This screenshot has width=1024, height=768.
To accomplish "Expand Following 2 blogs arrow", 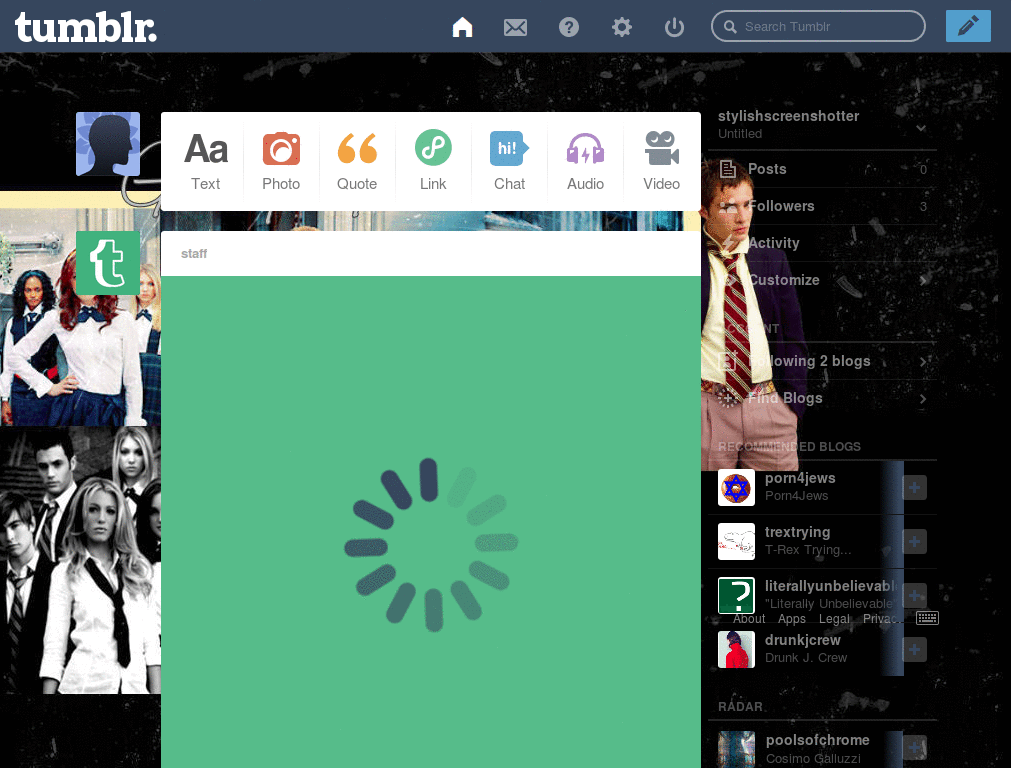I will (923, 361).
